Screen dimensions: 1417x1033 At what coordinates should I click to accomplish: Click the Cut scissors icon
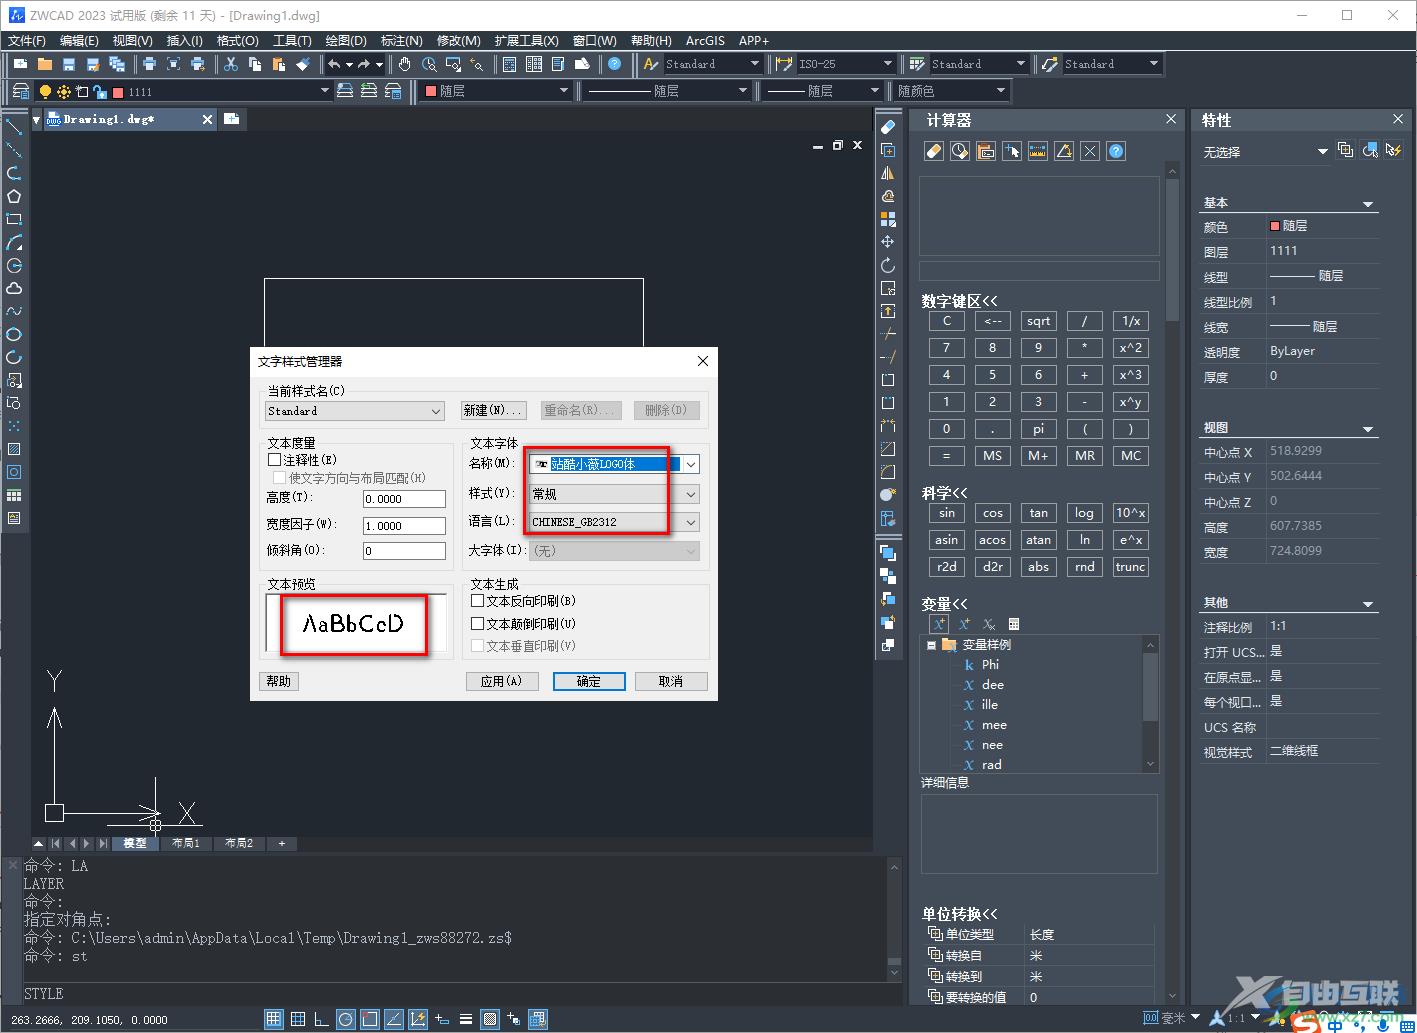(x=231, y=64)
